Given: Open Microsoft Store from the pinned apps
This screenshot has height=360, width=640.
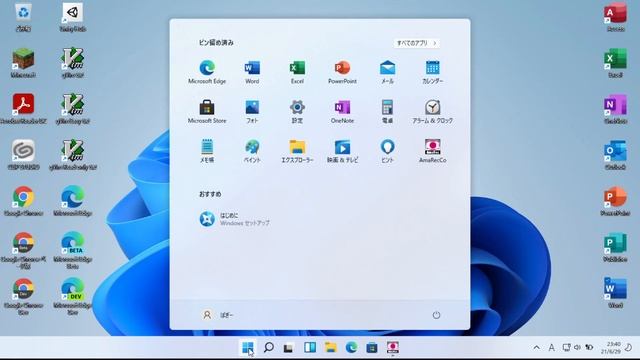Looking at the screenshot, I should (x=207, y=111).
